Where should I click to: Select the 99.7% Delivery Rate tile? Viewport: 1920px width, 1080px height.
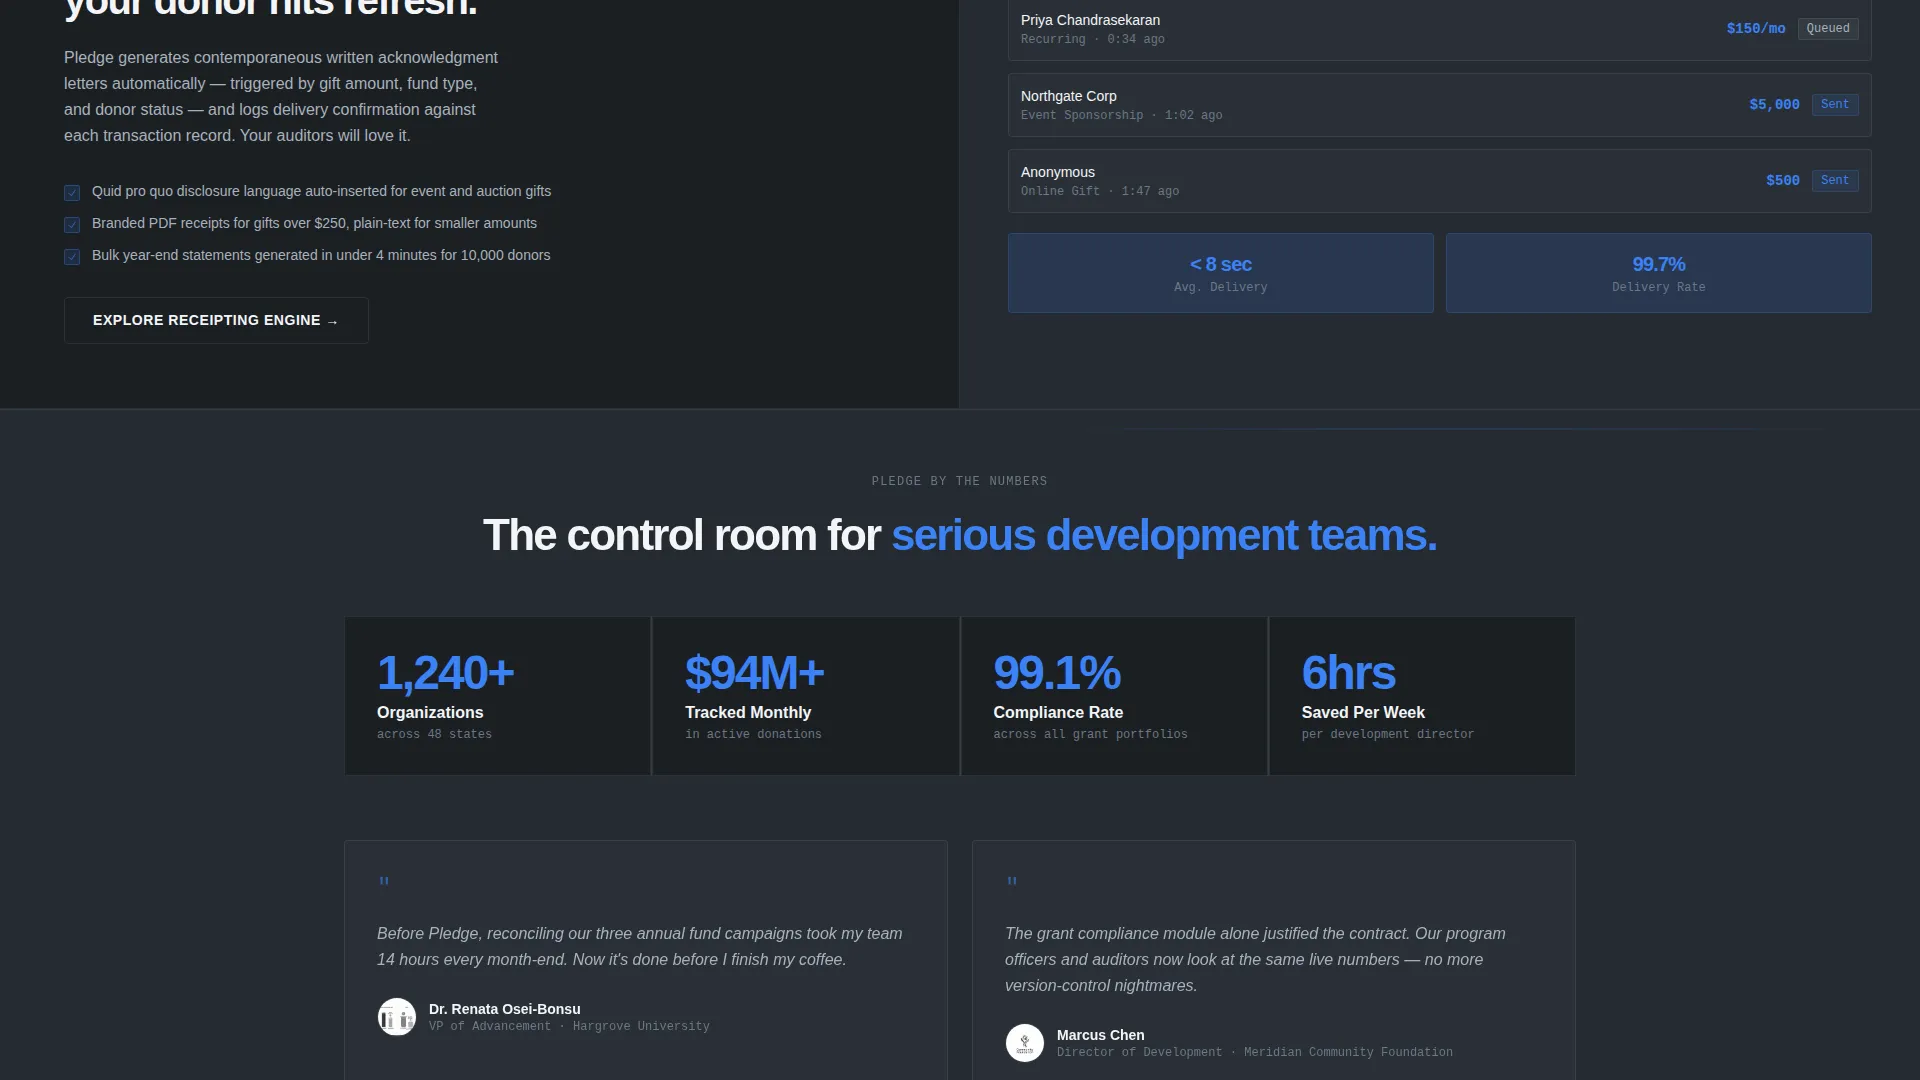click(x=1659, y=273)
